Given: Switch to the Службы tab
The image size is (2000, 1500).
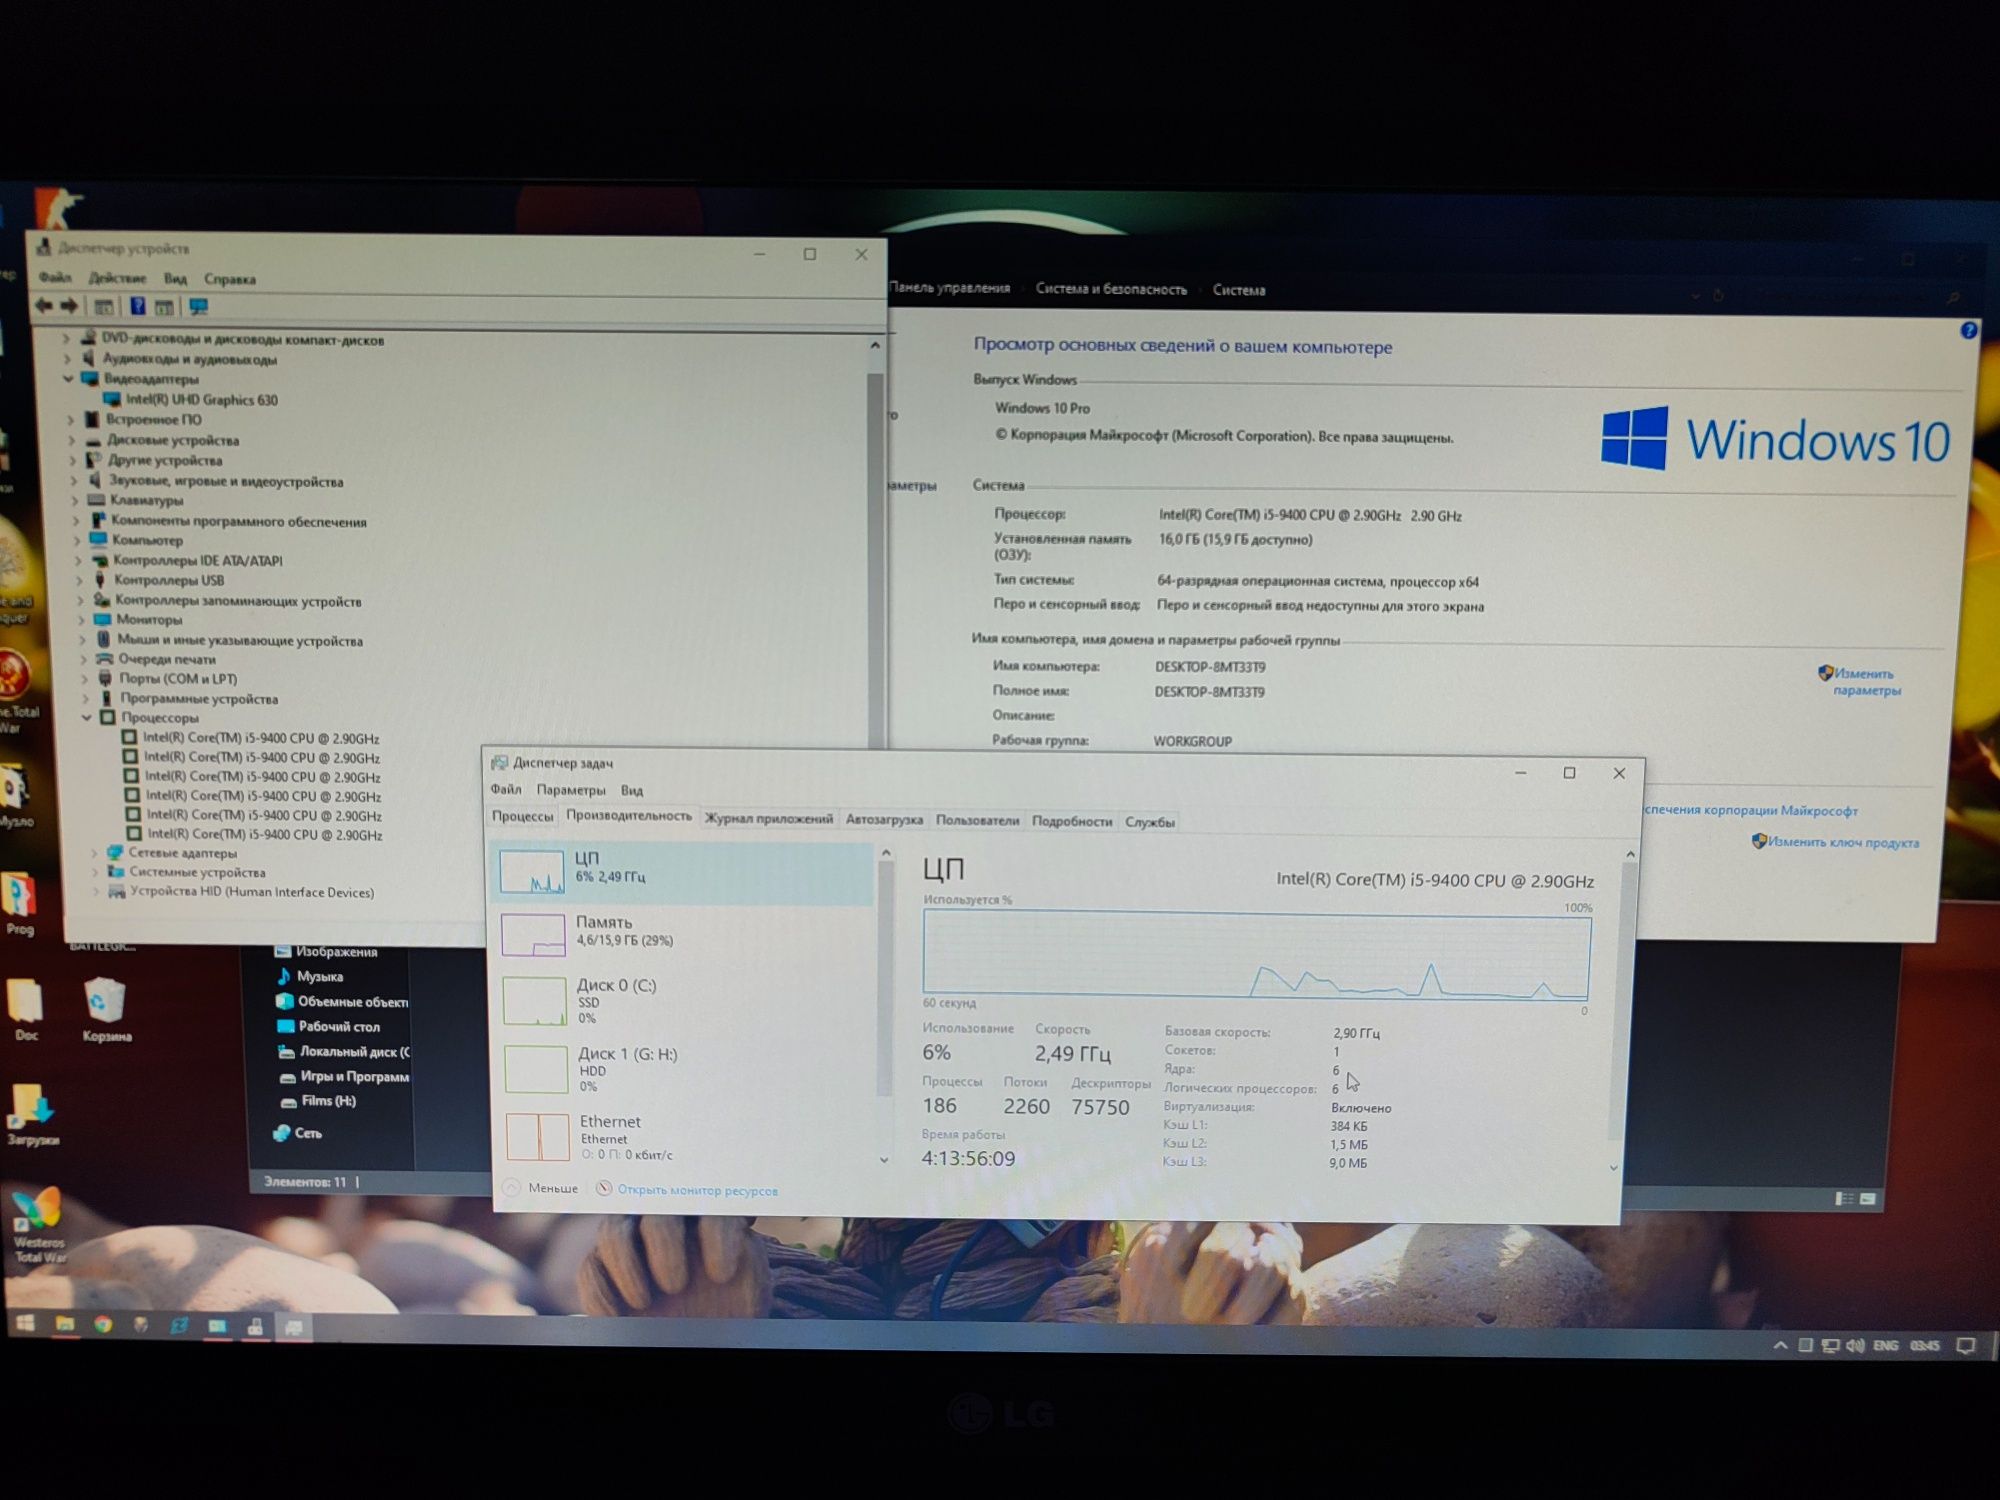Looking at the screenshot, I should tap(1150, 822).
